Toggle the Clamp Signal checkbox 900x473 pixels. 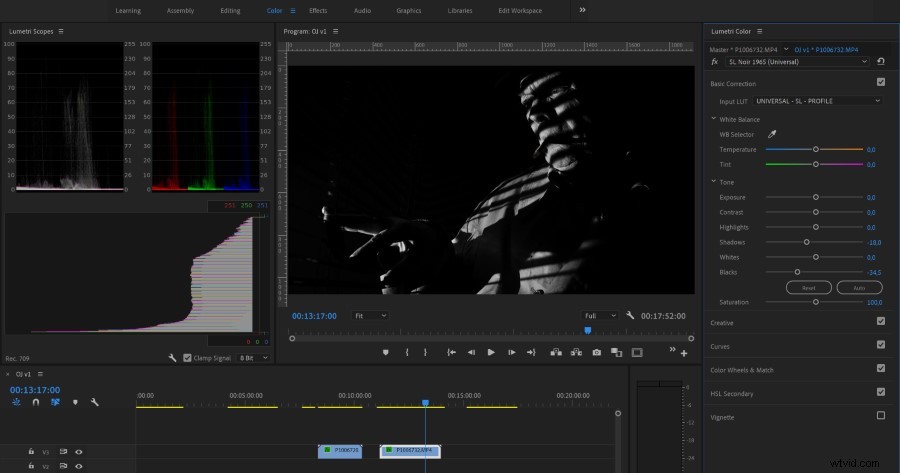(187, 358)
